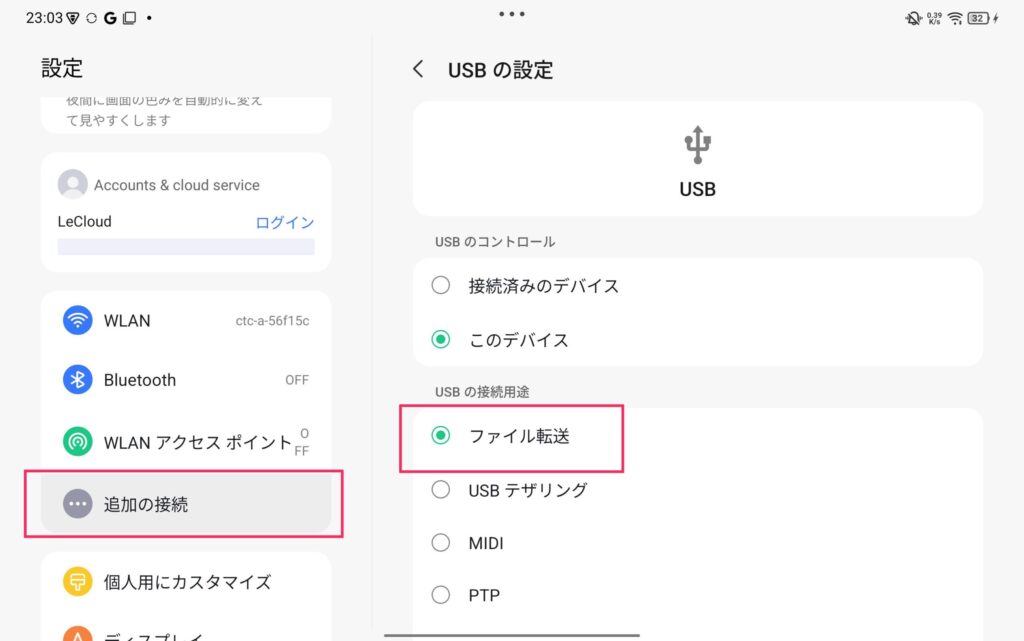Choose the ファイル転送 radio option
This screenshot has height=641, width=1024.
coord(441,436)
